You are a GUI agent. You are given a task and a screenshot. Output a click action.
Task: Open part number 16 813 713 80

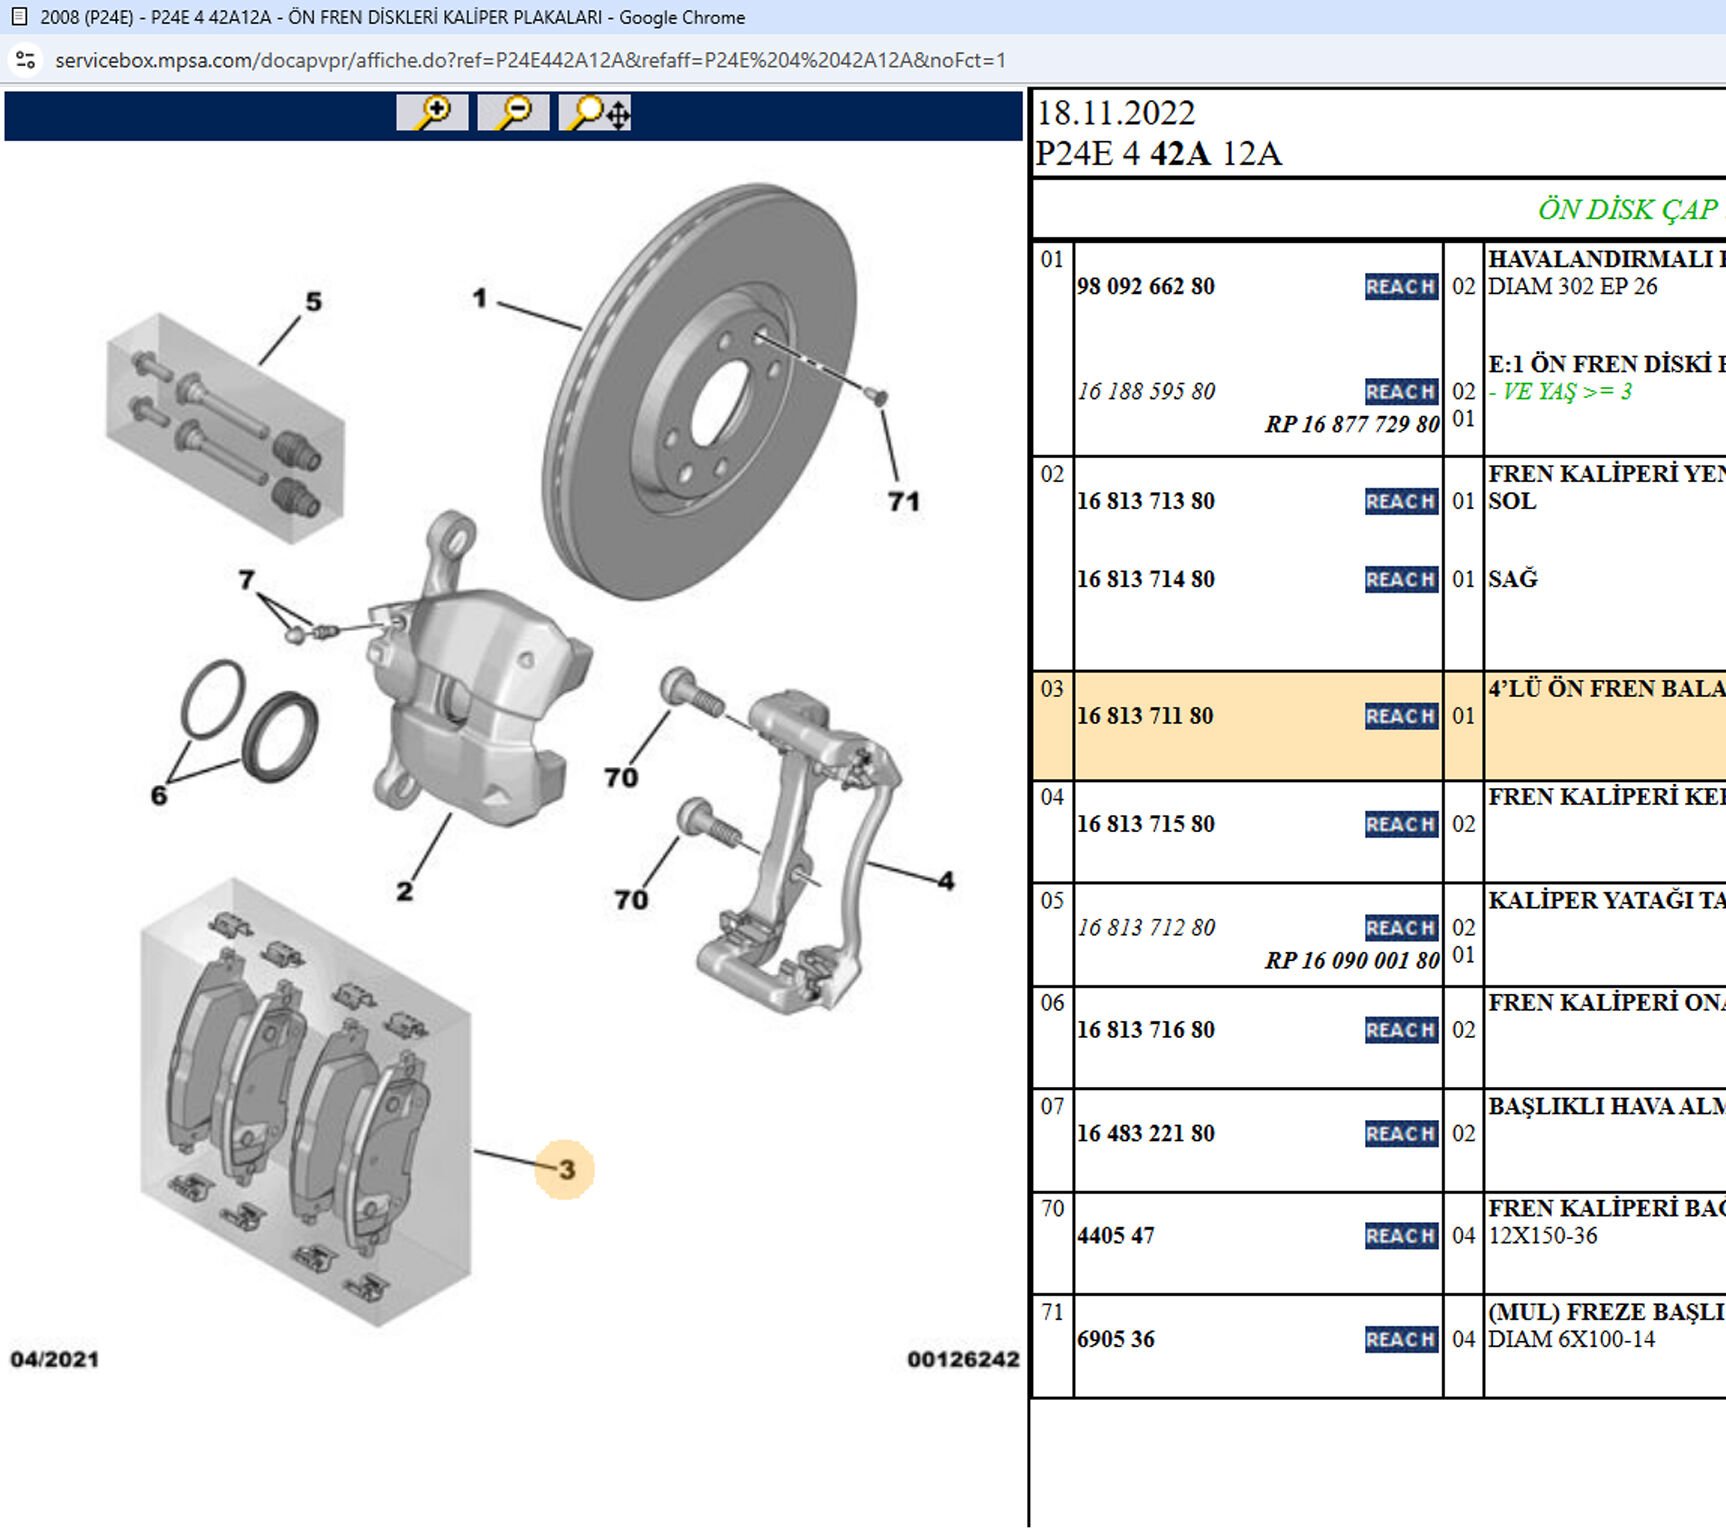coord(1145,501)
